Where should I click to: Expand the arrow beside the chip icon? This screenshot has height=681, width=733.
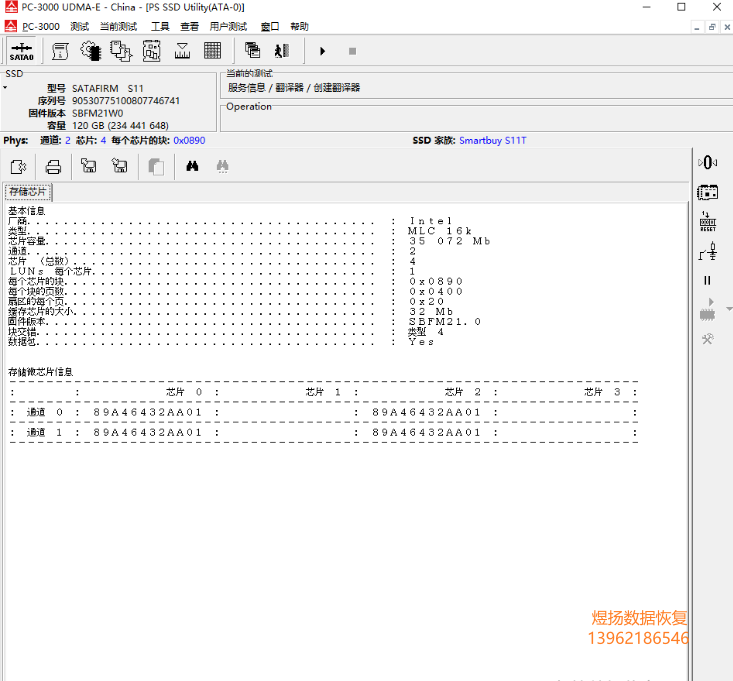[729, 309]
